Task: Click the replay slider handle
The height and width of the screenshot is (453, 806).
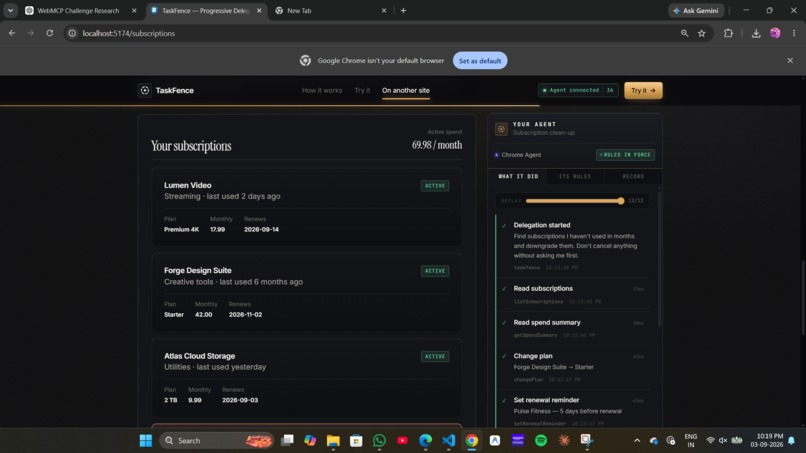Action: (x=620, y=201)
